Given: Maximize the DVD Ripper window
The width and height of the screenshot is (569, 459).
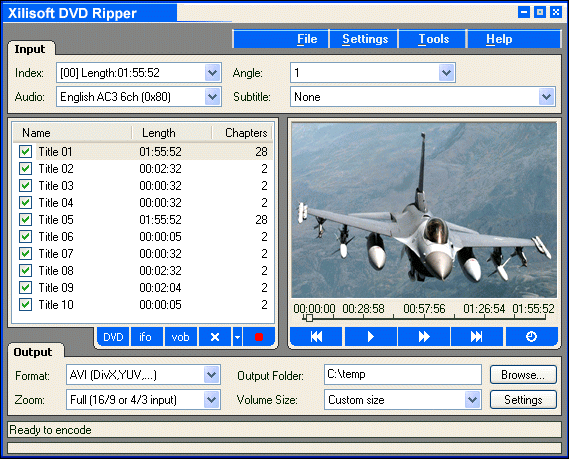Looking at the screenshot, I should pos(540,12).
